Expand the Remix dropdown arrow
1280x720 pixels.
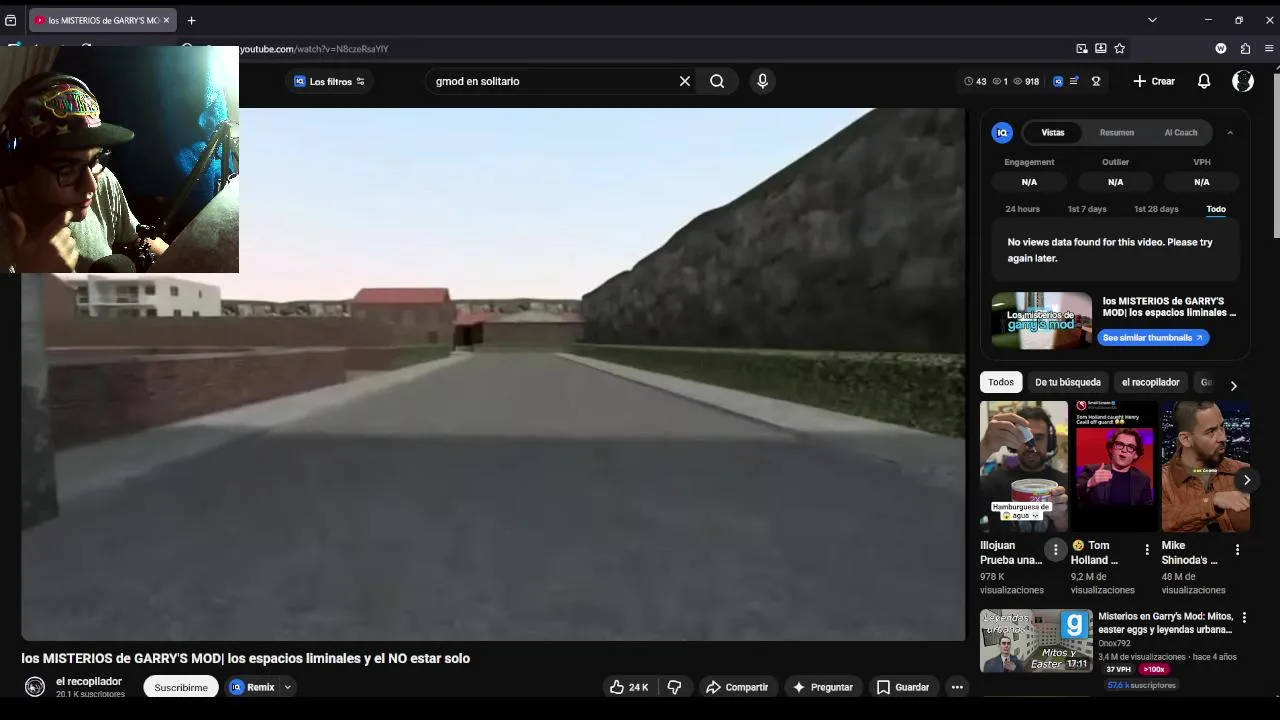click(287, 687)
